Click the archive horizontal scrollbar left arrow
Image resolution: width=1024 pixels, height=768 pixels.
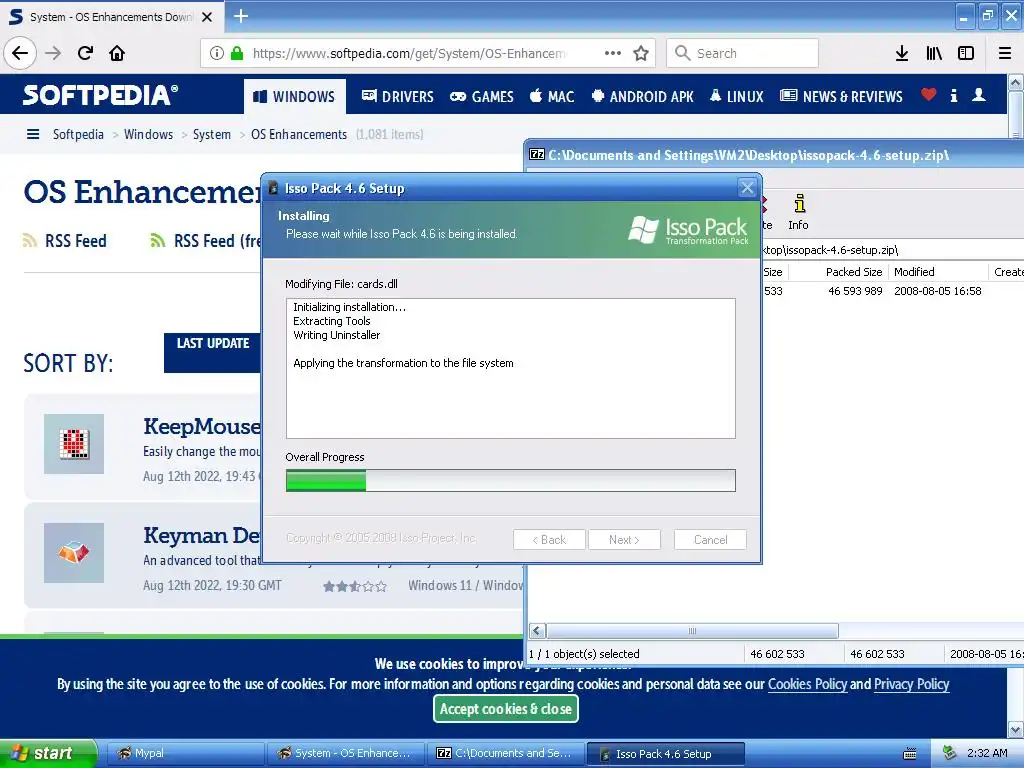coord(537,631)
